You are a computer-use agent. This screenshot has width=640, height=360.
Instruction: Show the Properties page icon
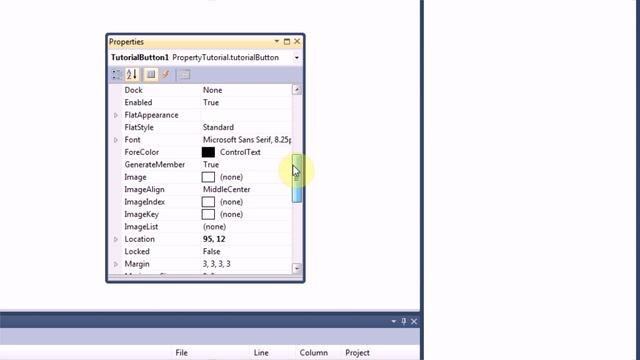point(151,74)
